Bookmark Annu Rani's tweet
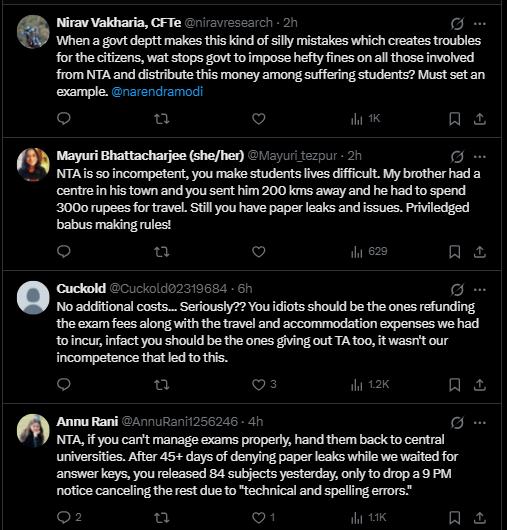This screenshot has height=530, width=507. pyautogui.click(x=455, y=517)
